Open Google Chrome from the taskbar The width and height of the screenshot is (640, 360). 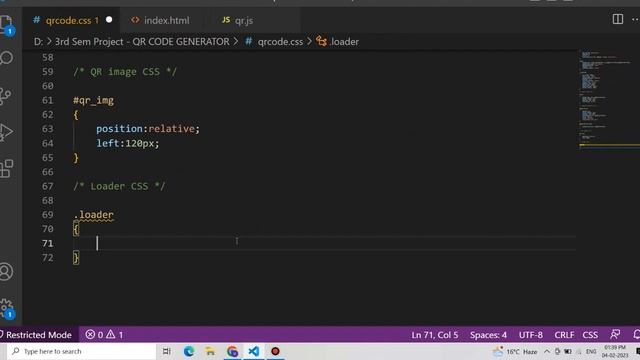[x=232, y=351]
